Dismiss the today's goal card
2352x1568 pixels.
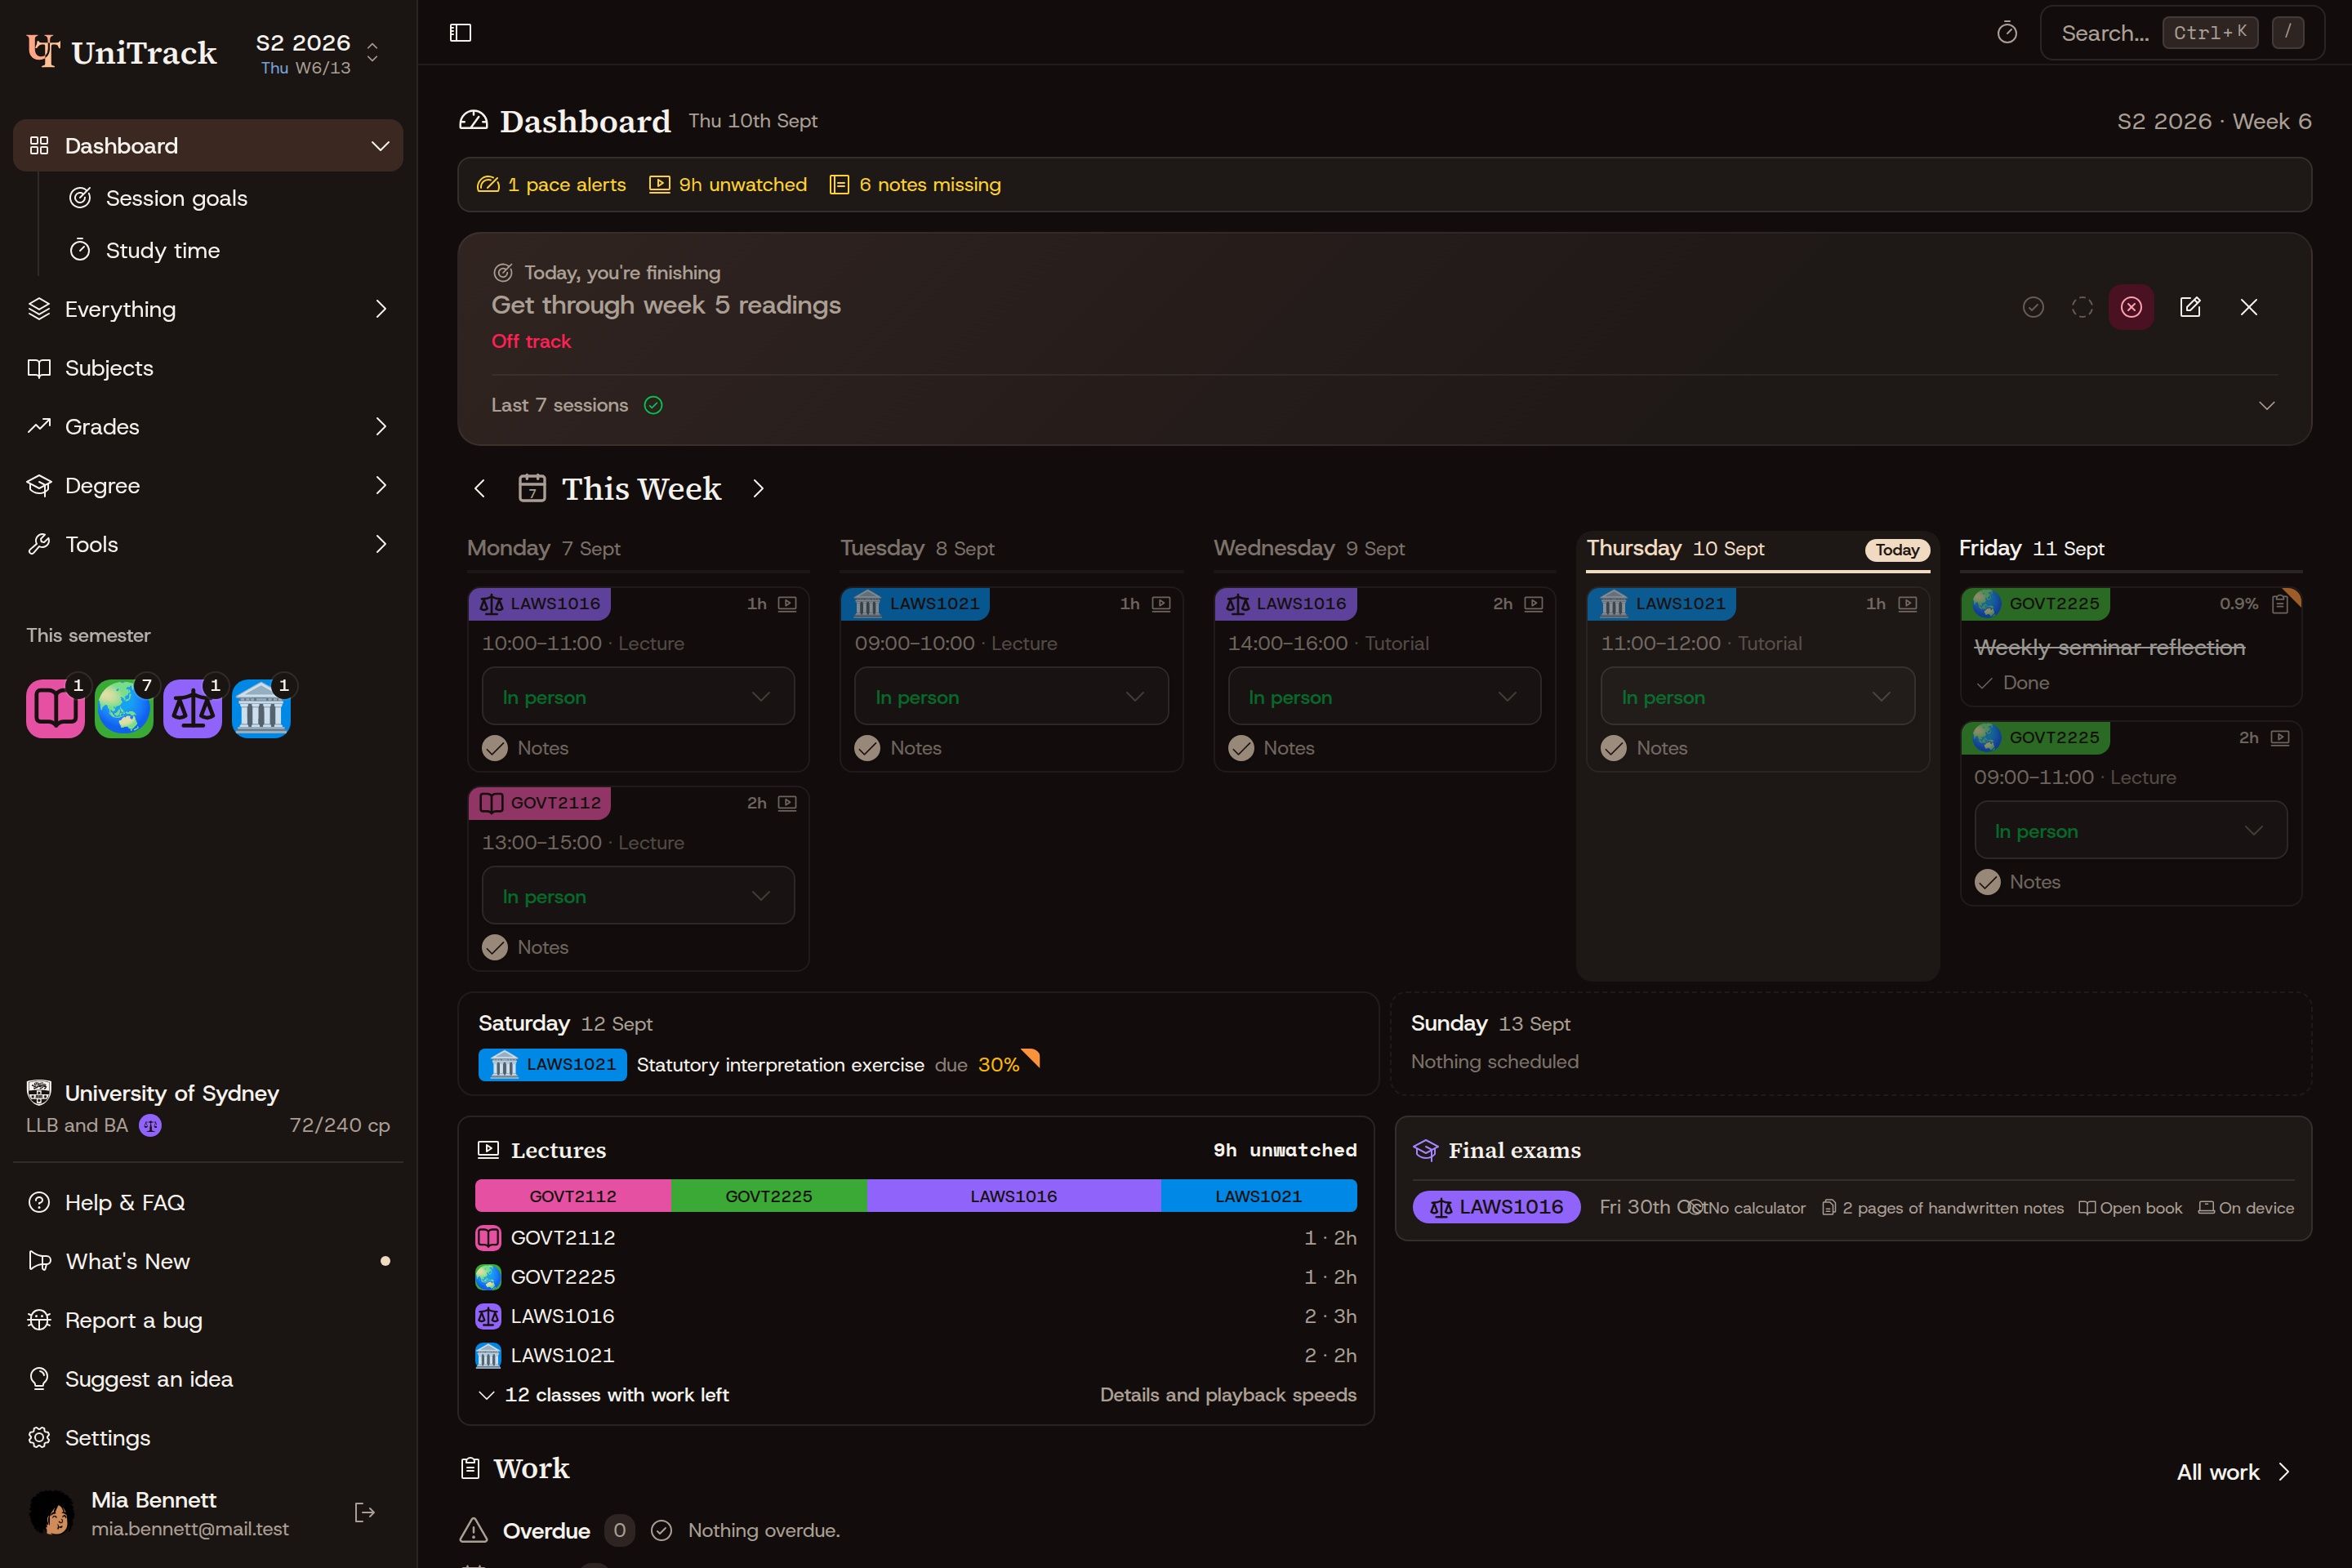[2249, 307]
